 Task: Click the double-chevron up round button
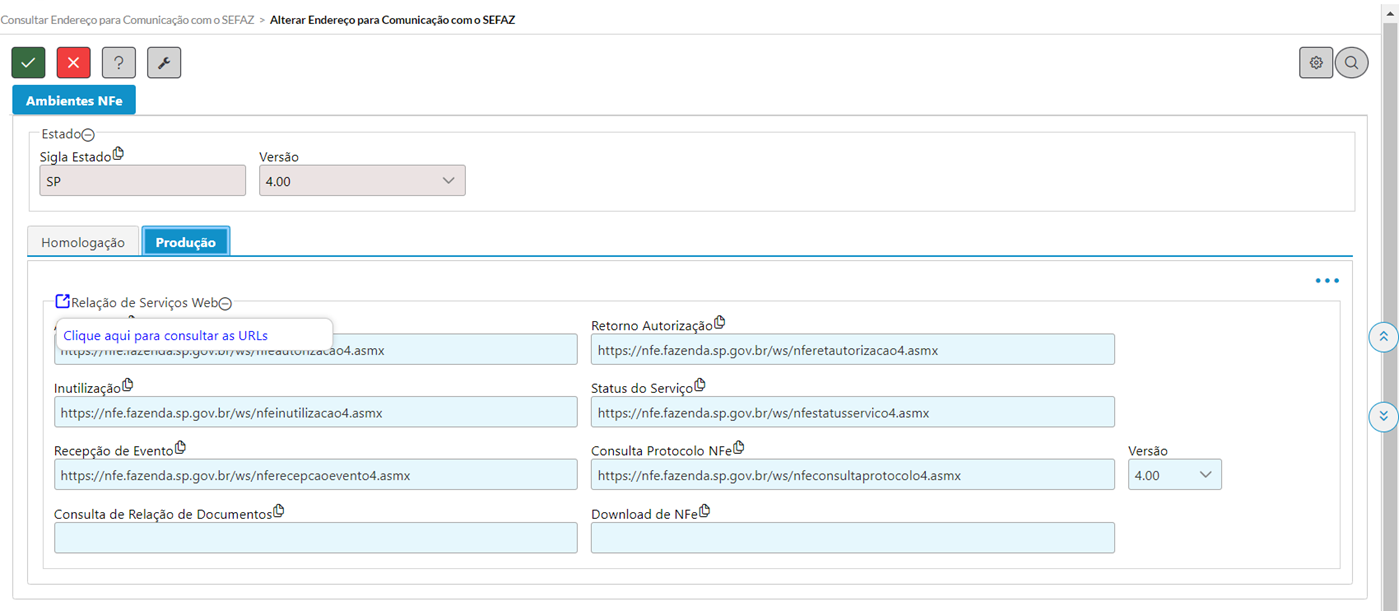[1383, 337]
